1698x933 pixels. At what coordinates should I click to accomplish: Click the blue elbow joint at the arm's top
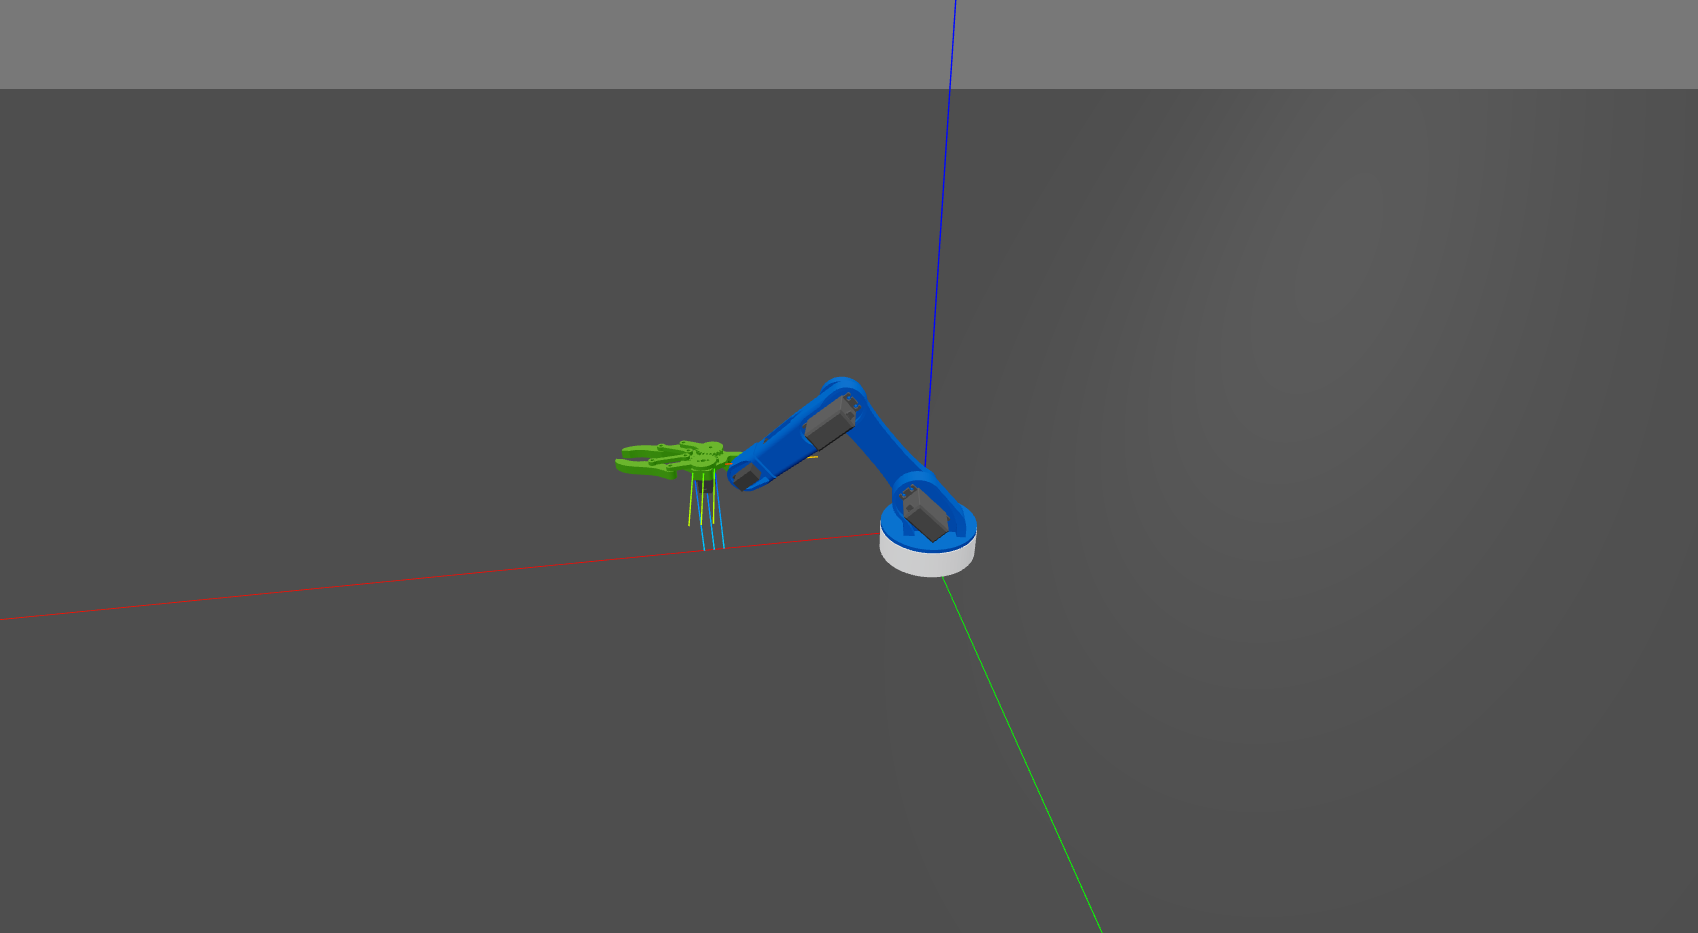(x=843, y=388)
